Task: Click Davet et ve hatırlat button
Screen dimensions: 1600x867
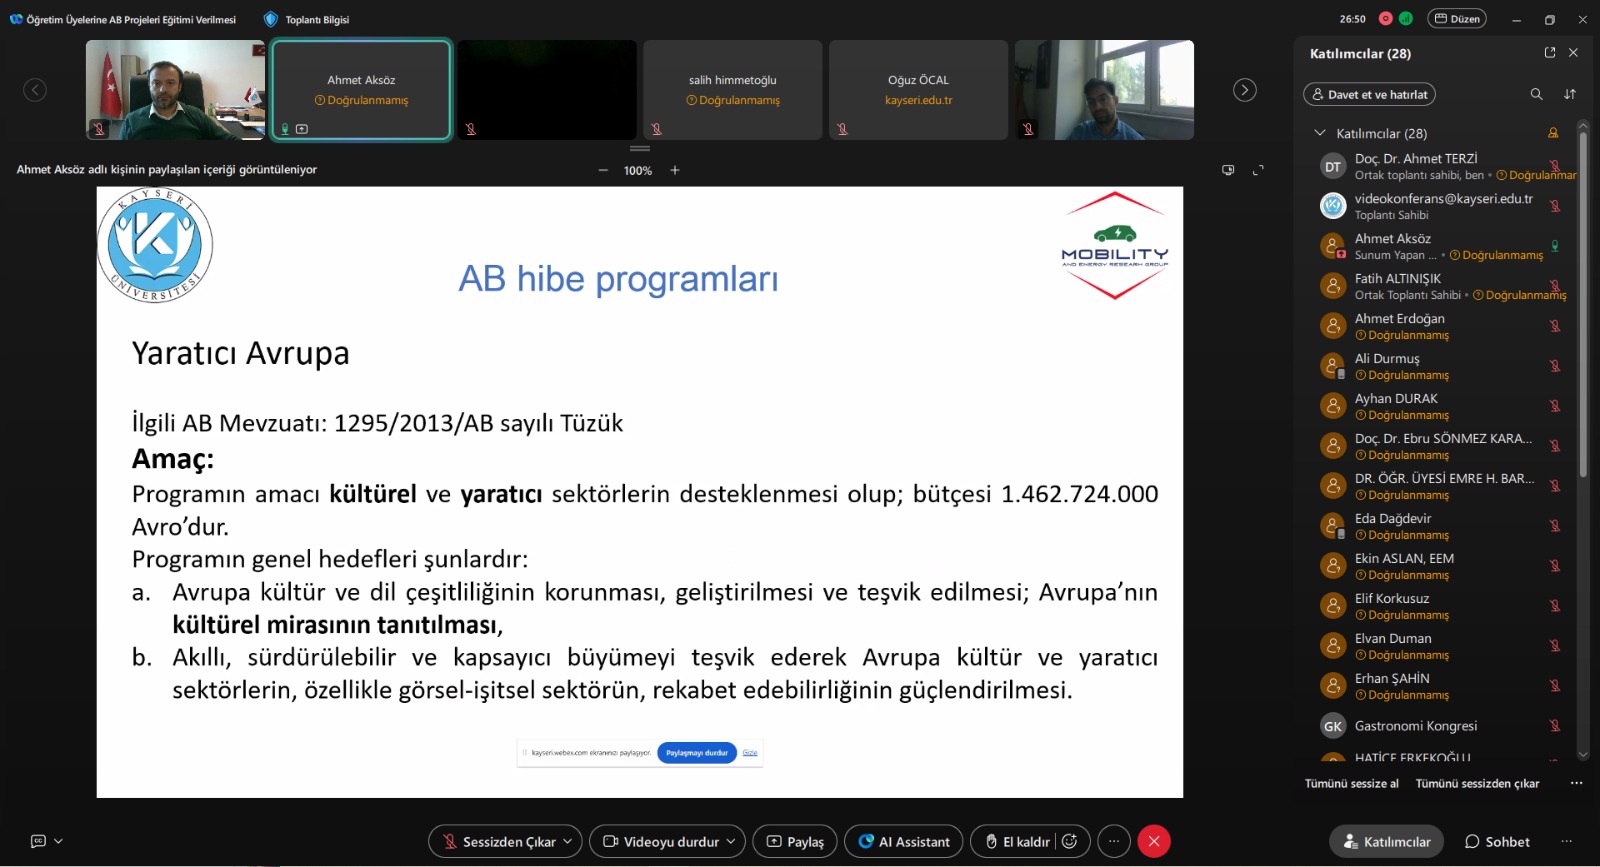Action: coord(1369,94)
